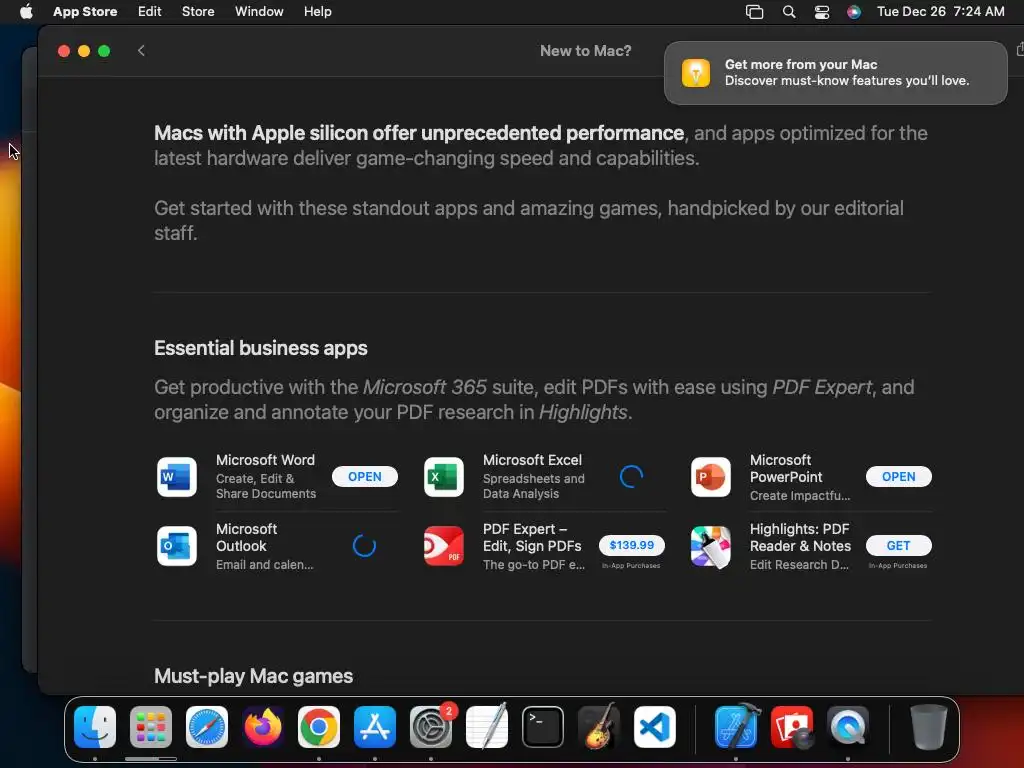Click the Microsoft Word title text
The width and height of the screenshot is (1024, 768).
tap(265, 460)
